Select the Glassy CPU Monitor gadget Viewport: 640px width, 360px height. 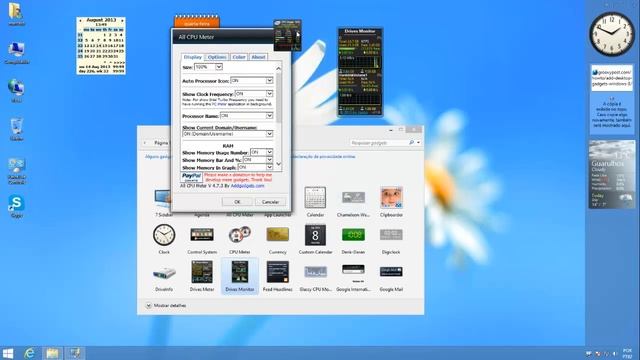click(x=315, y=276)
